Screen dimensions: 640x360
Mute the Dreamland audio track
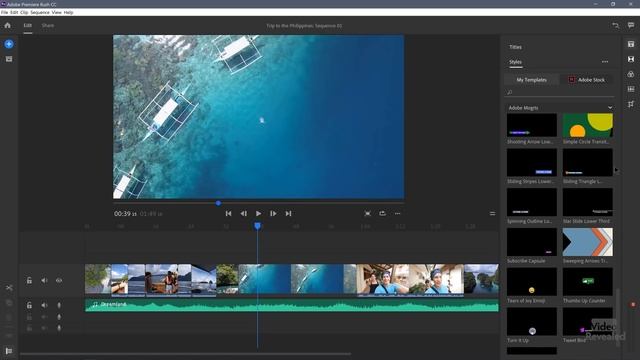click(44, 305)
